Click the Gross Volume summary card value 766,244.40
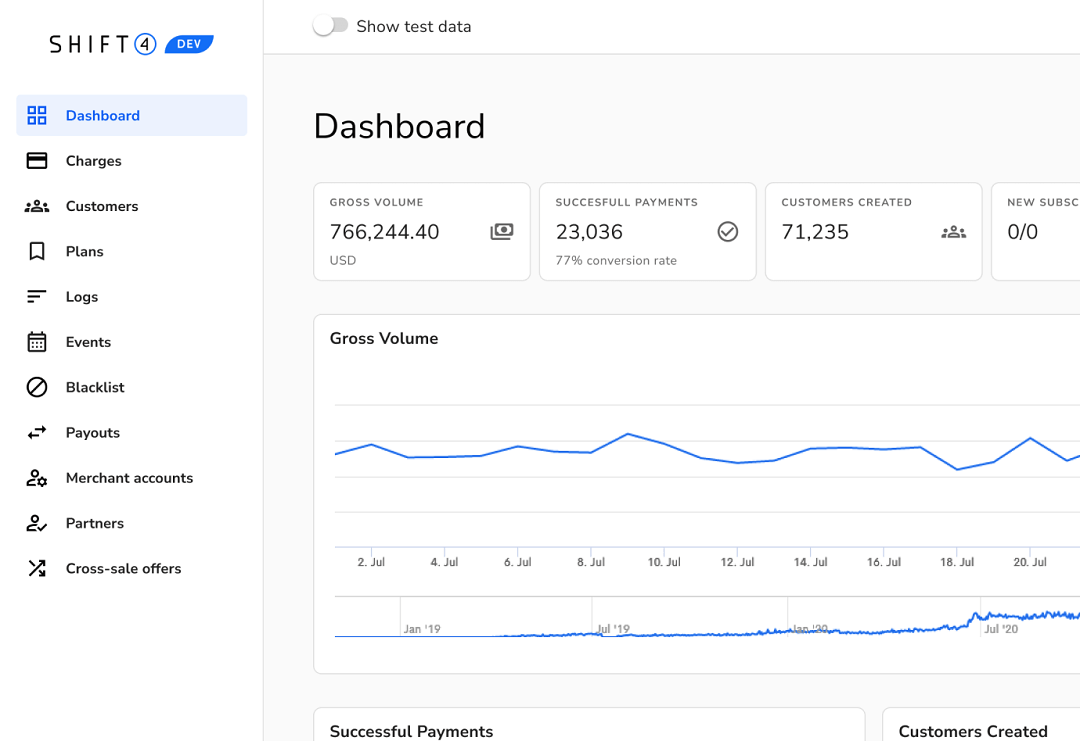The width and height of the screenshot is (1080, 741). point(384,232)
